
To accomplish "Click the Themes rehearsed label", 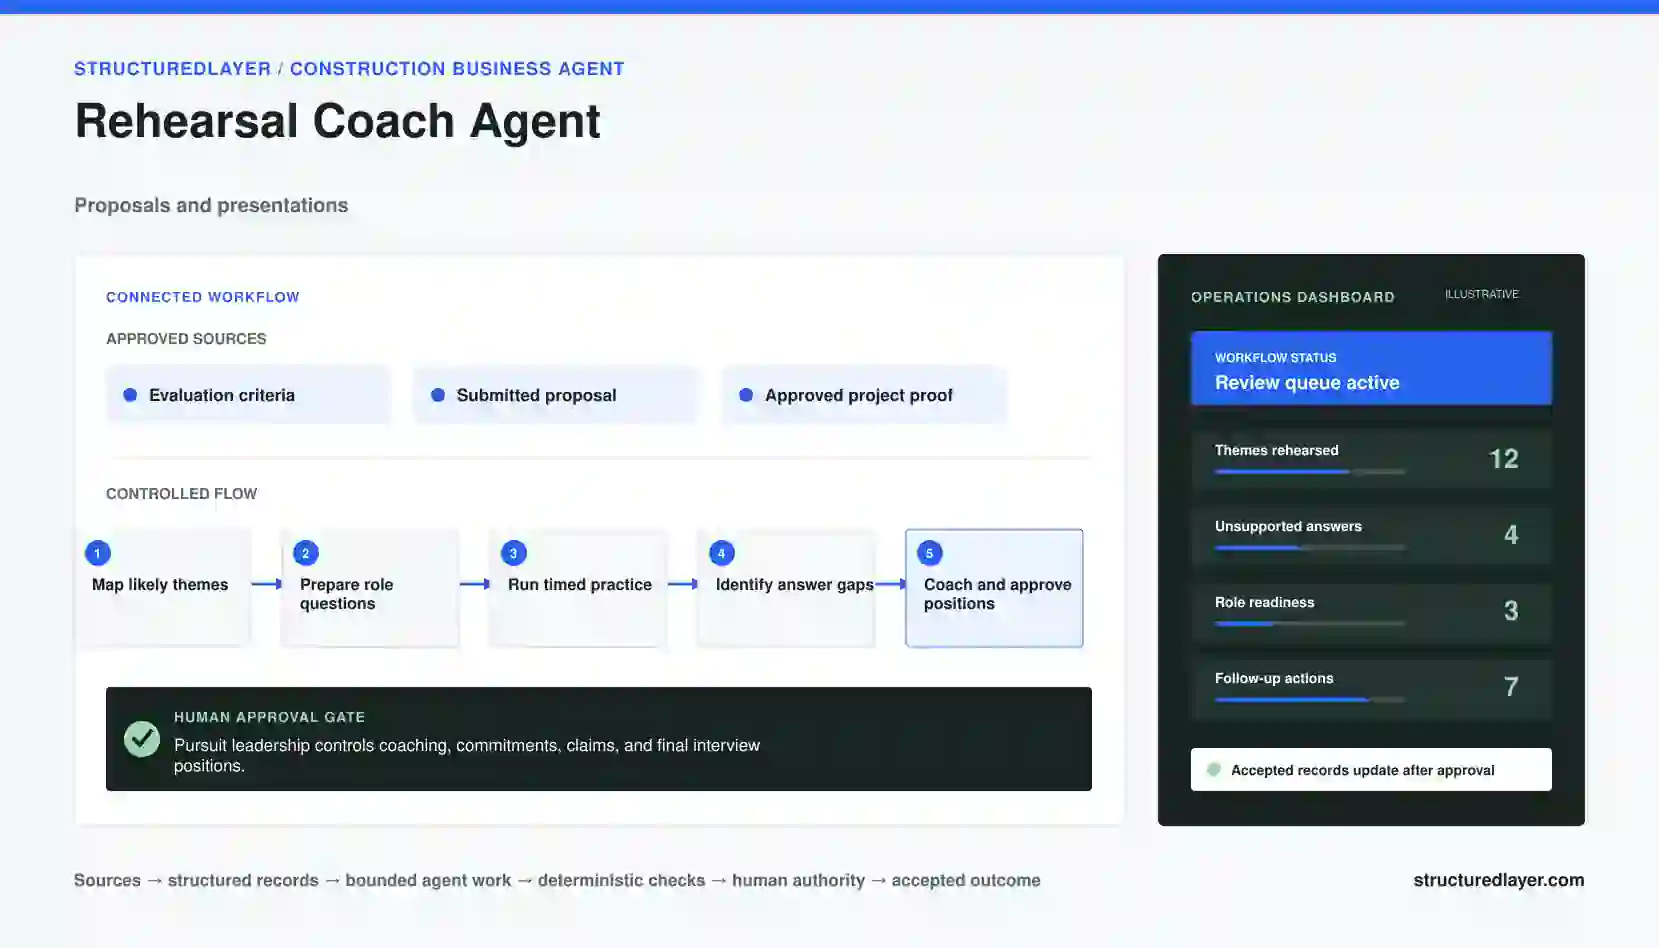I will [1277, 450].
